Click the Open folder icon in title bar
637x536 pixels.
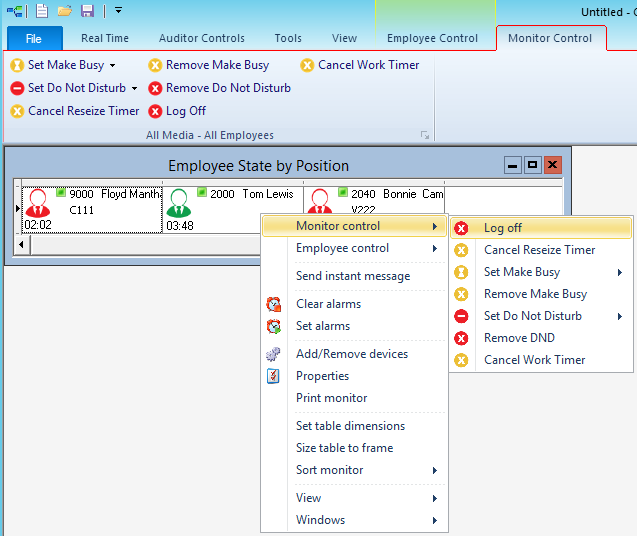pyautogui.click(x=64, y=11)
